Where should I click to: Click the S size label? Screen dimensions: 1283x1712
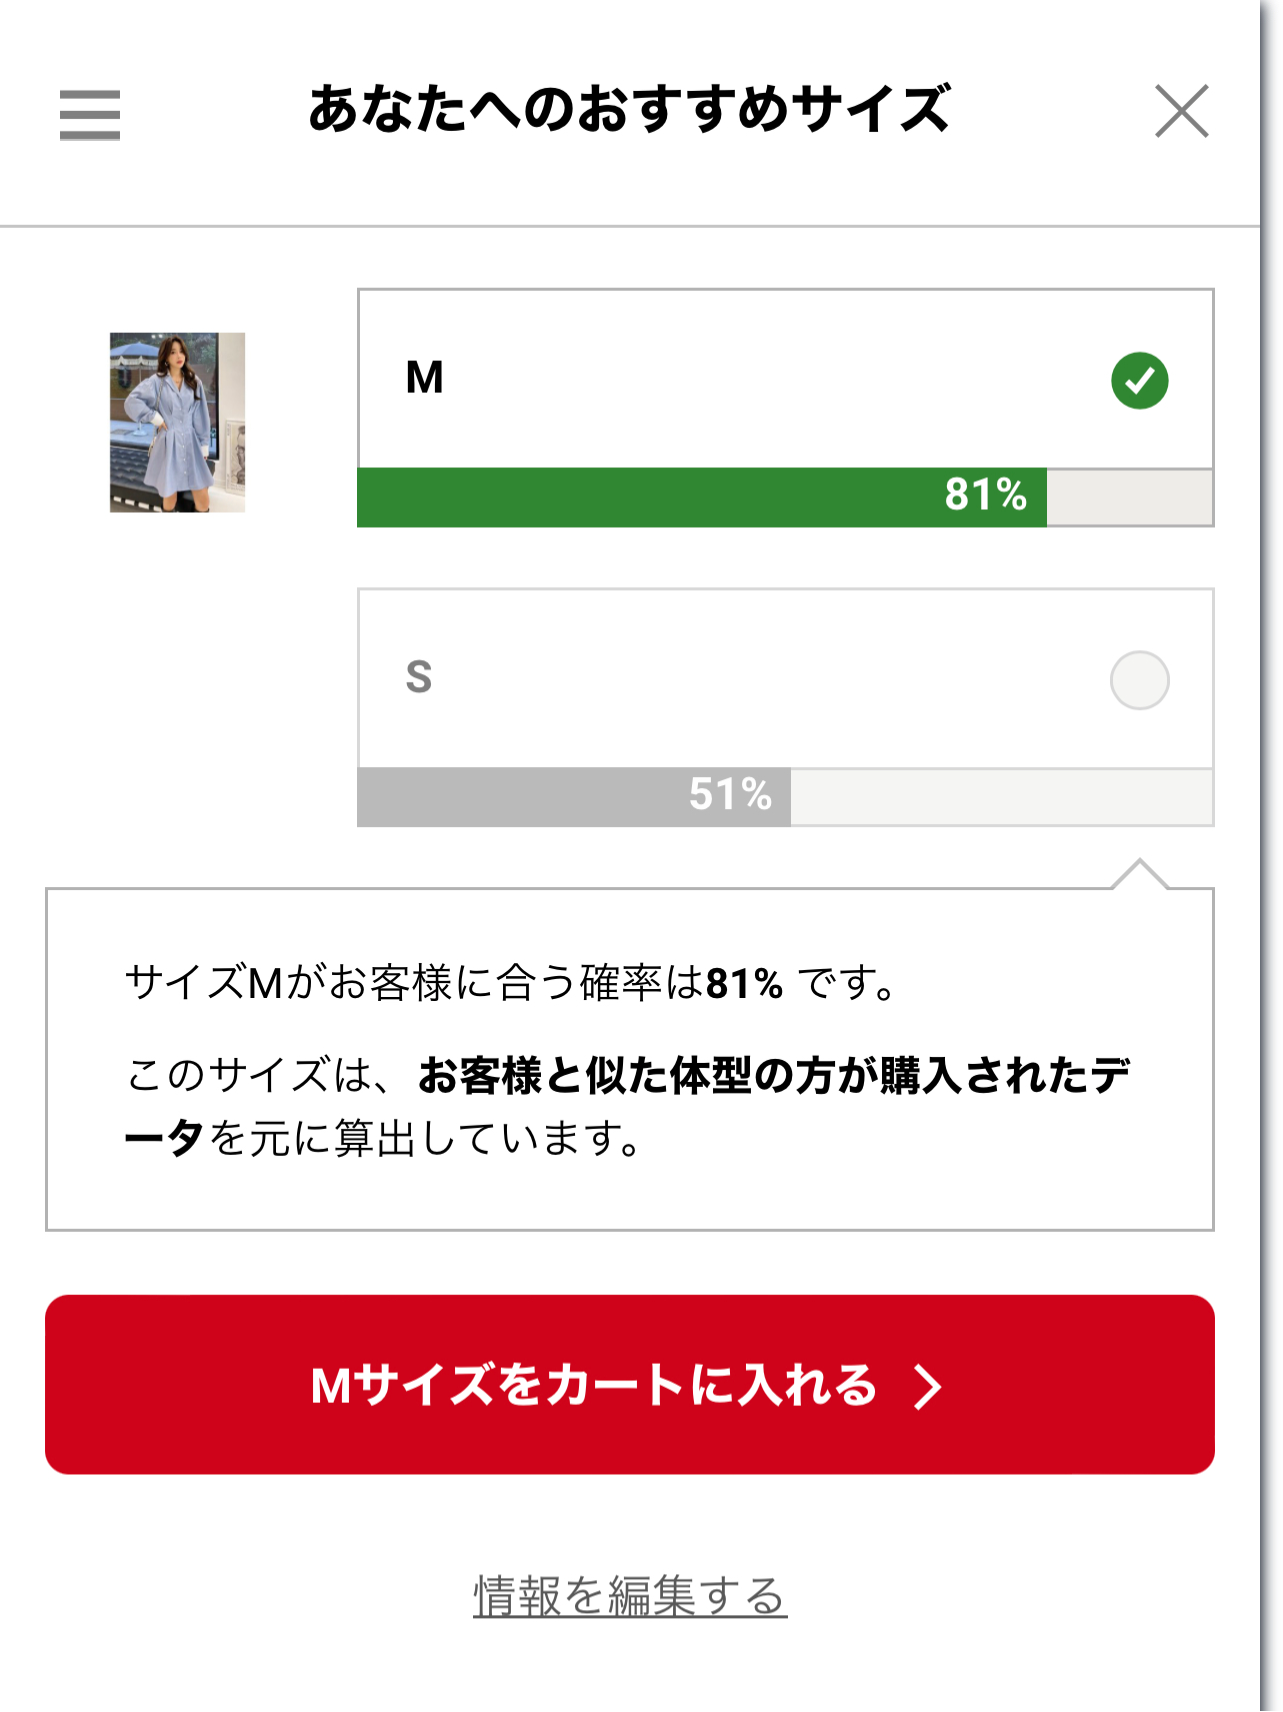[x=419, y=678]
